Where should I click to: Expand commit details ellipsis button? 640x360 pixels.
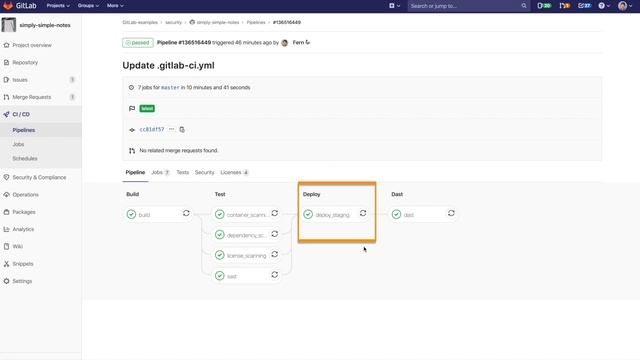pos(172,129)
